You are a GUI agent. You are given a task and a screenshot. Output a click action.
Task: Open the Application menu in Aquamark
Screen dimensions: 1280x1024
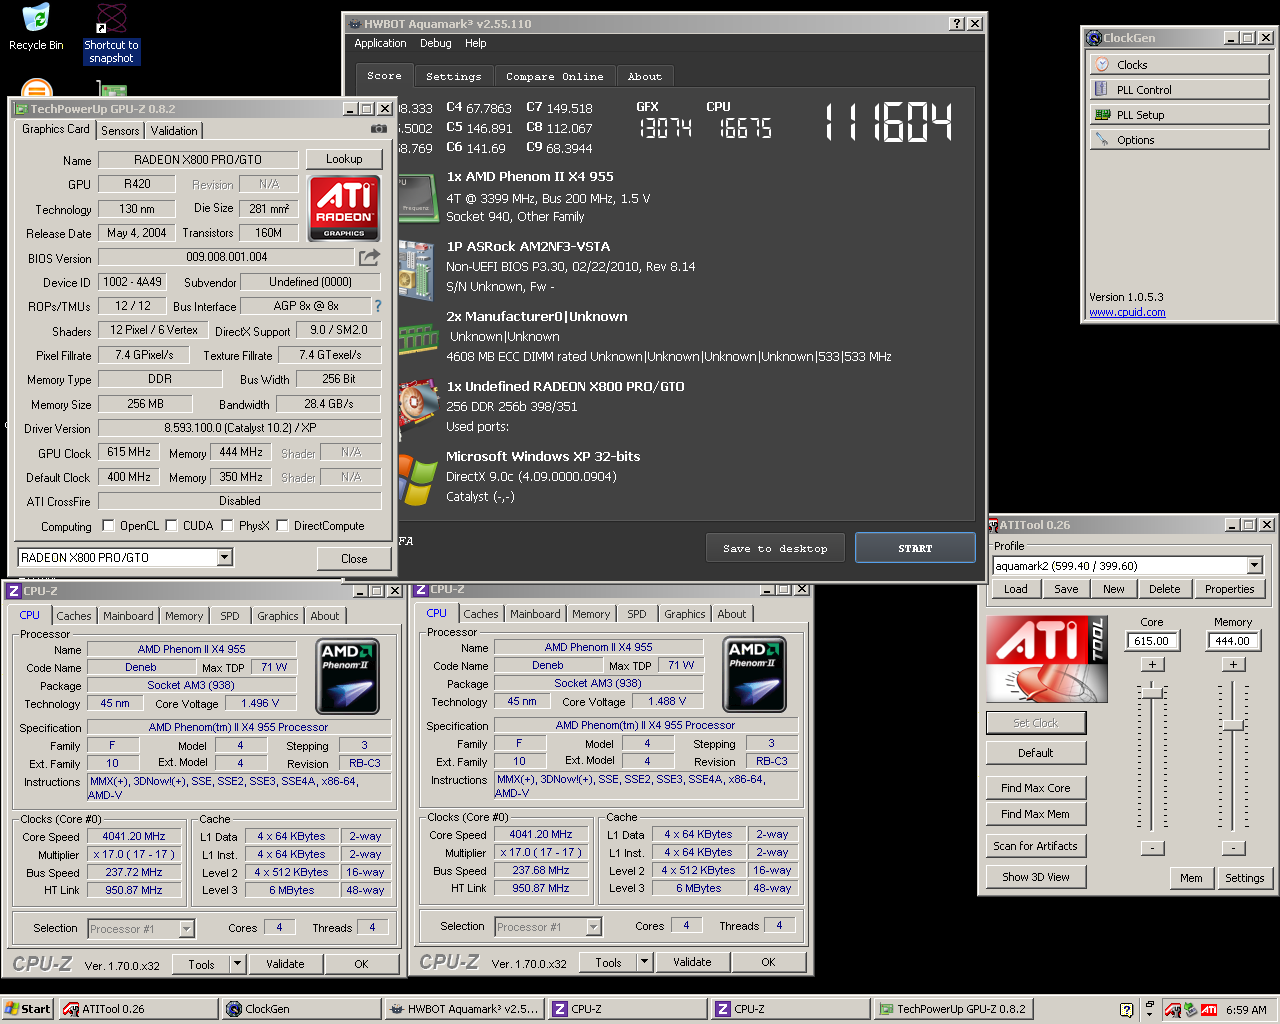pyautogui.click(x=380, y=44)
